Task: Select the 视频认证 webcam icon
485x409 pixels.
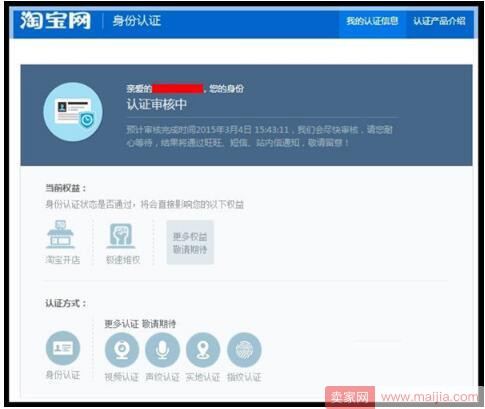Action: (122, 350)
